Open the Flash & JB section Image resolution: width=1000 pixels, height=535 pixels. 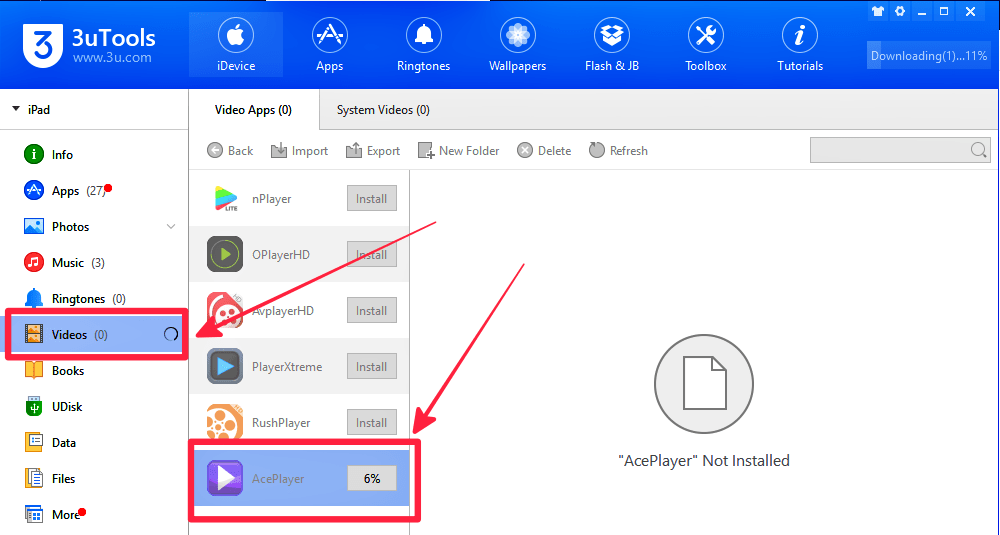pyautogui.click(x=612, y=45)
